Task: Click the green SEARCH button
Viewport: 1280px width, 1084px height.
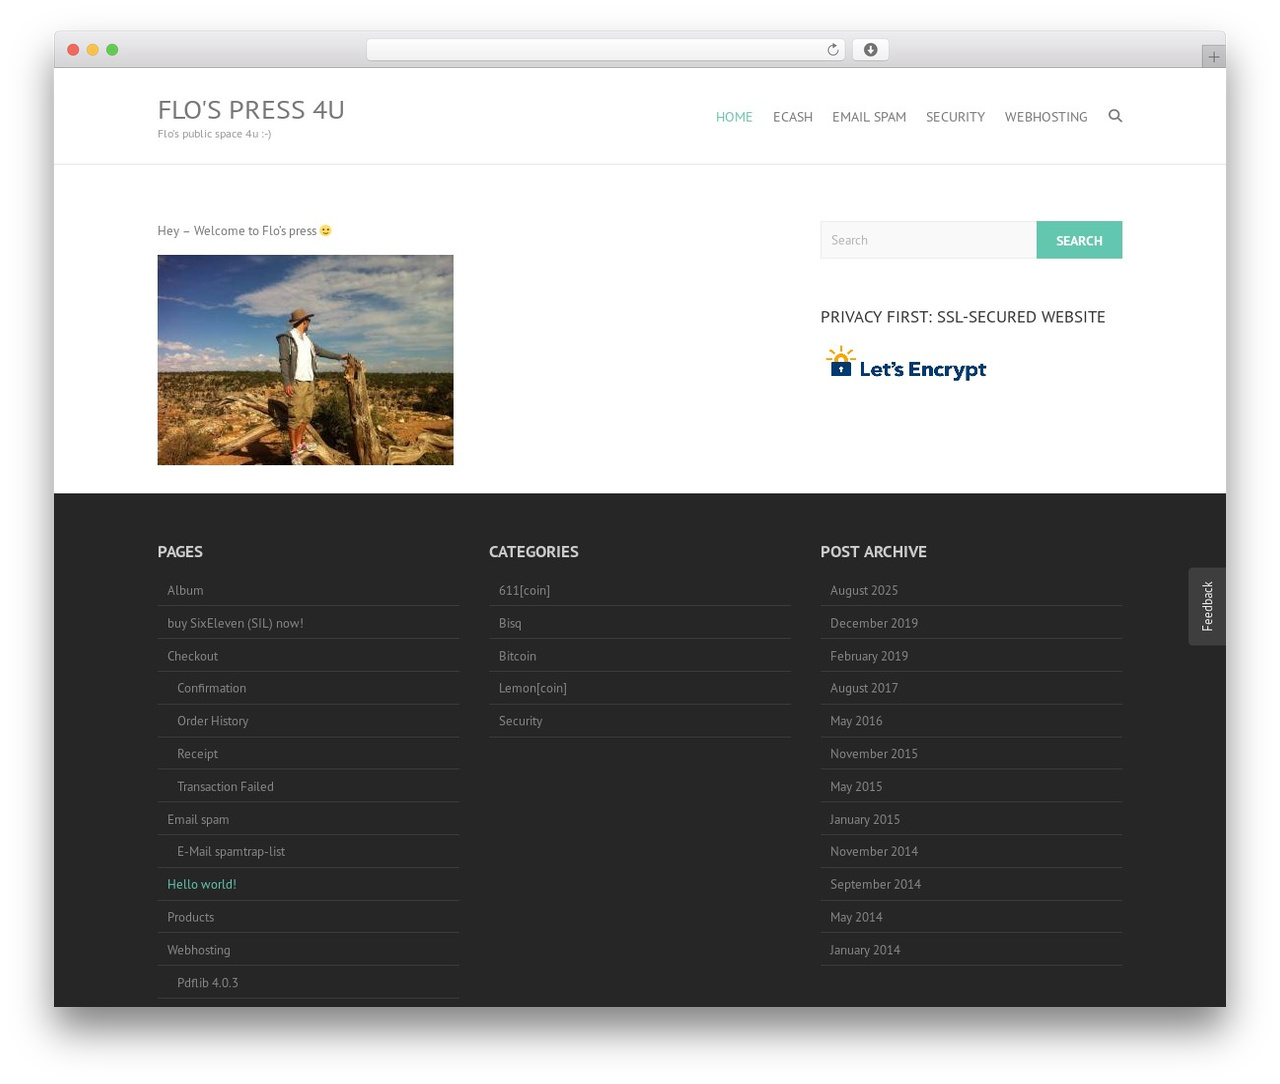Action: (x=1079, y=240)
